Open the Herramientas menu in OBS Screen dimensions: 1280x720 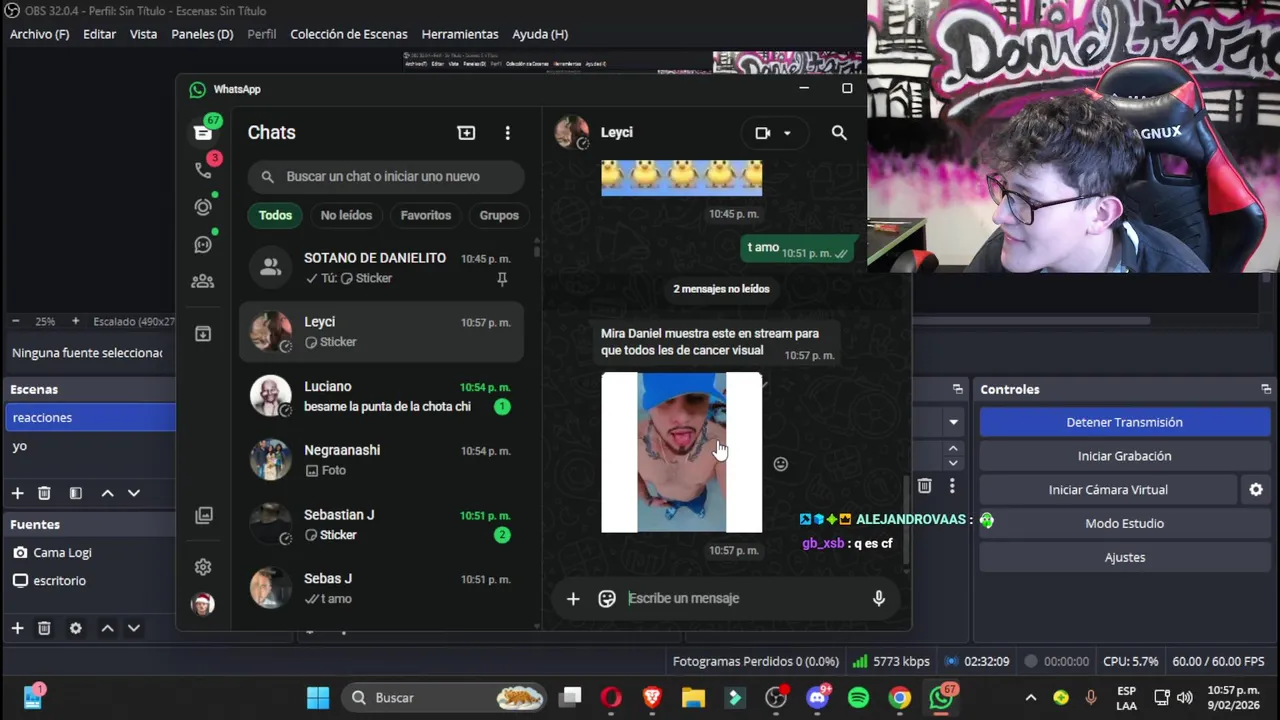point(460,34)
